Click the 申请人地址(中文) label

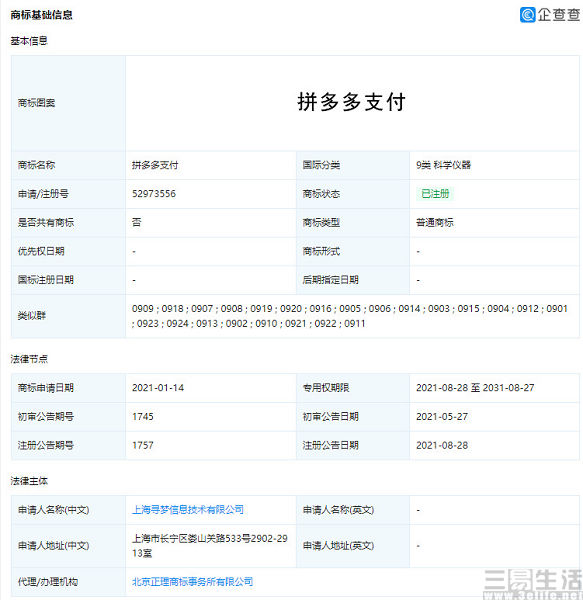tap(54, 546)
